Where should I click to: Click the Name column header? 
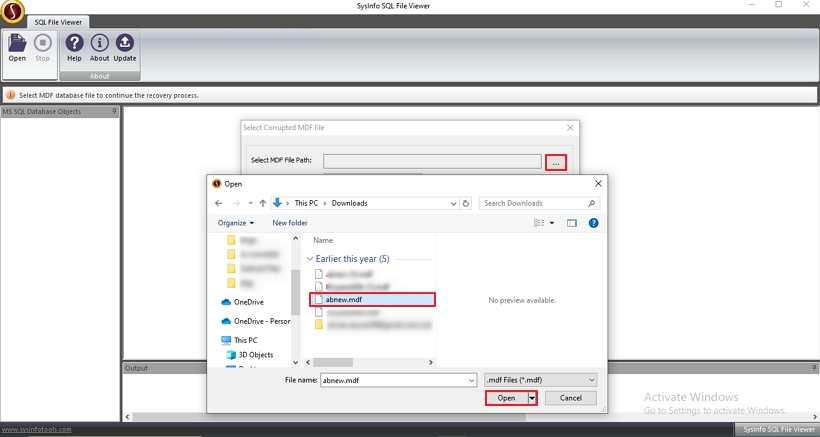(x=323, y=240)
